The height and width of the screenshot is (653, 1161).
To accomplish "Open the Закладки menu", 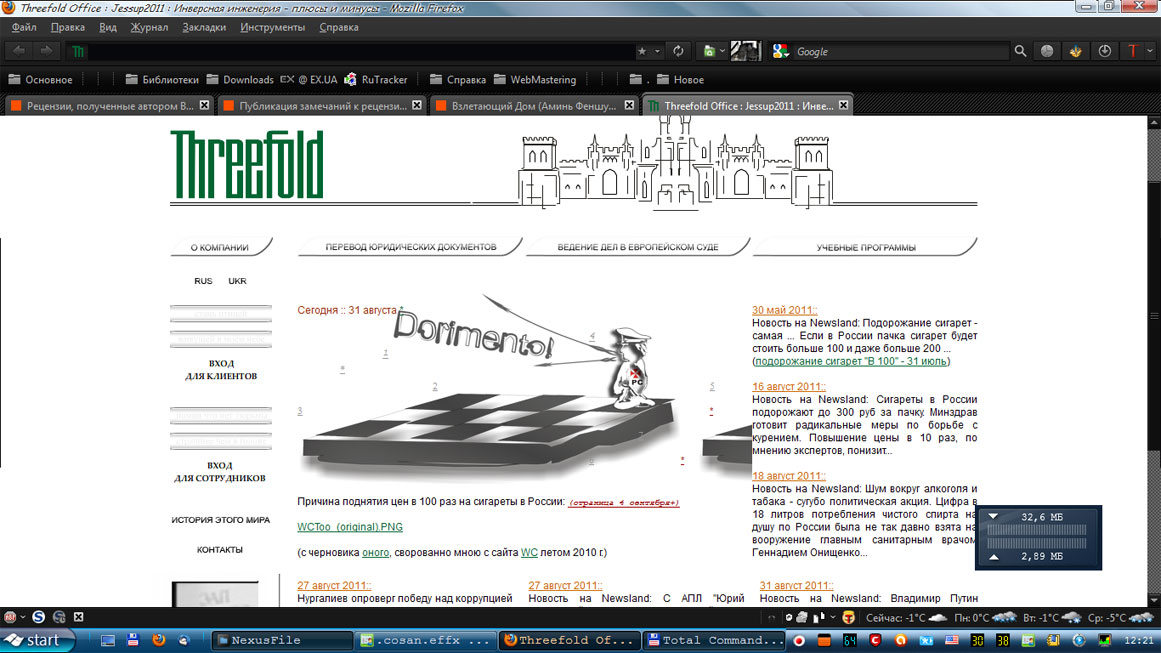I will tap(204, 28).
